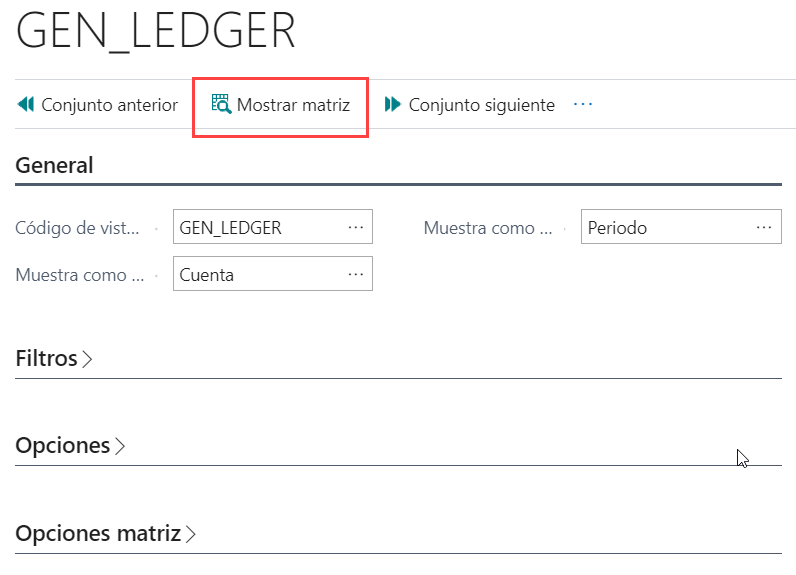Click the Filtros heading text

tap(46, 358)
